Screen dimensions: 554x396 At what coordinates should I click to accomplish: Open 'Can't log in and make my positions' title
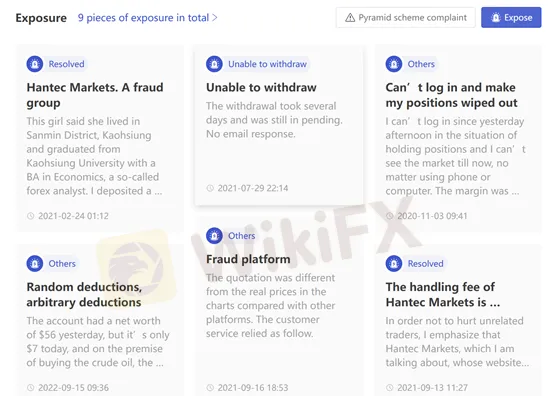[x=451, y=95]
